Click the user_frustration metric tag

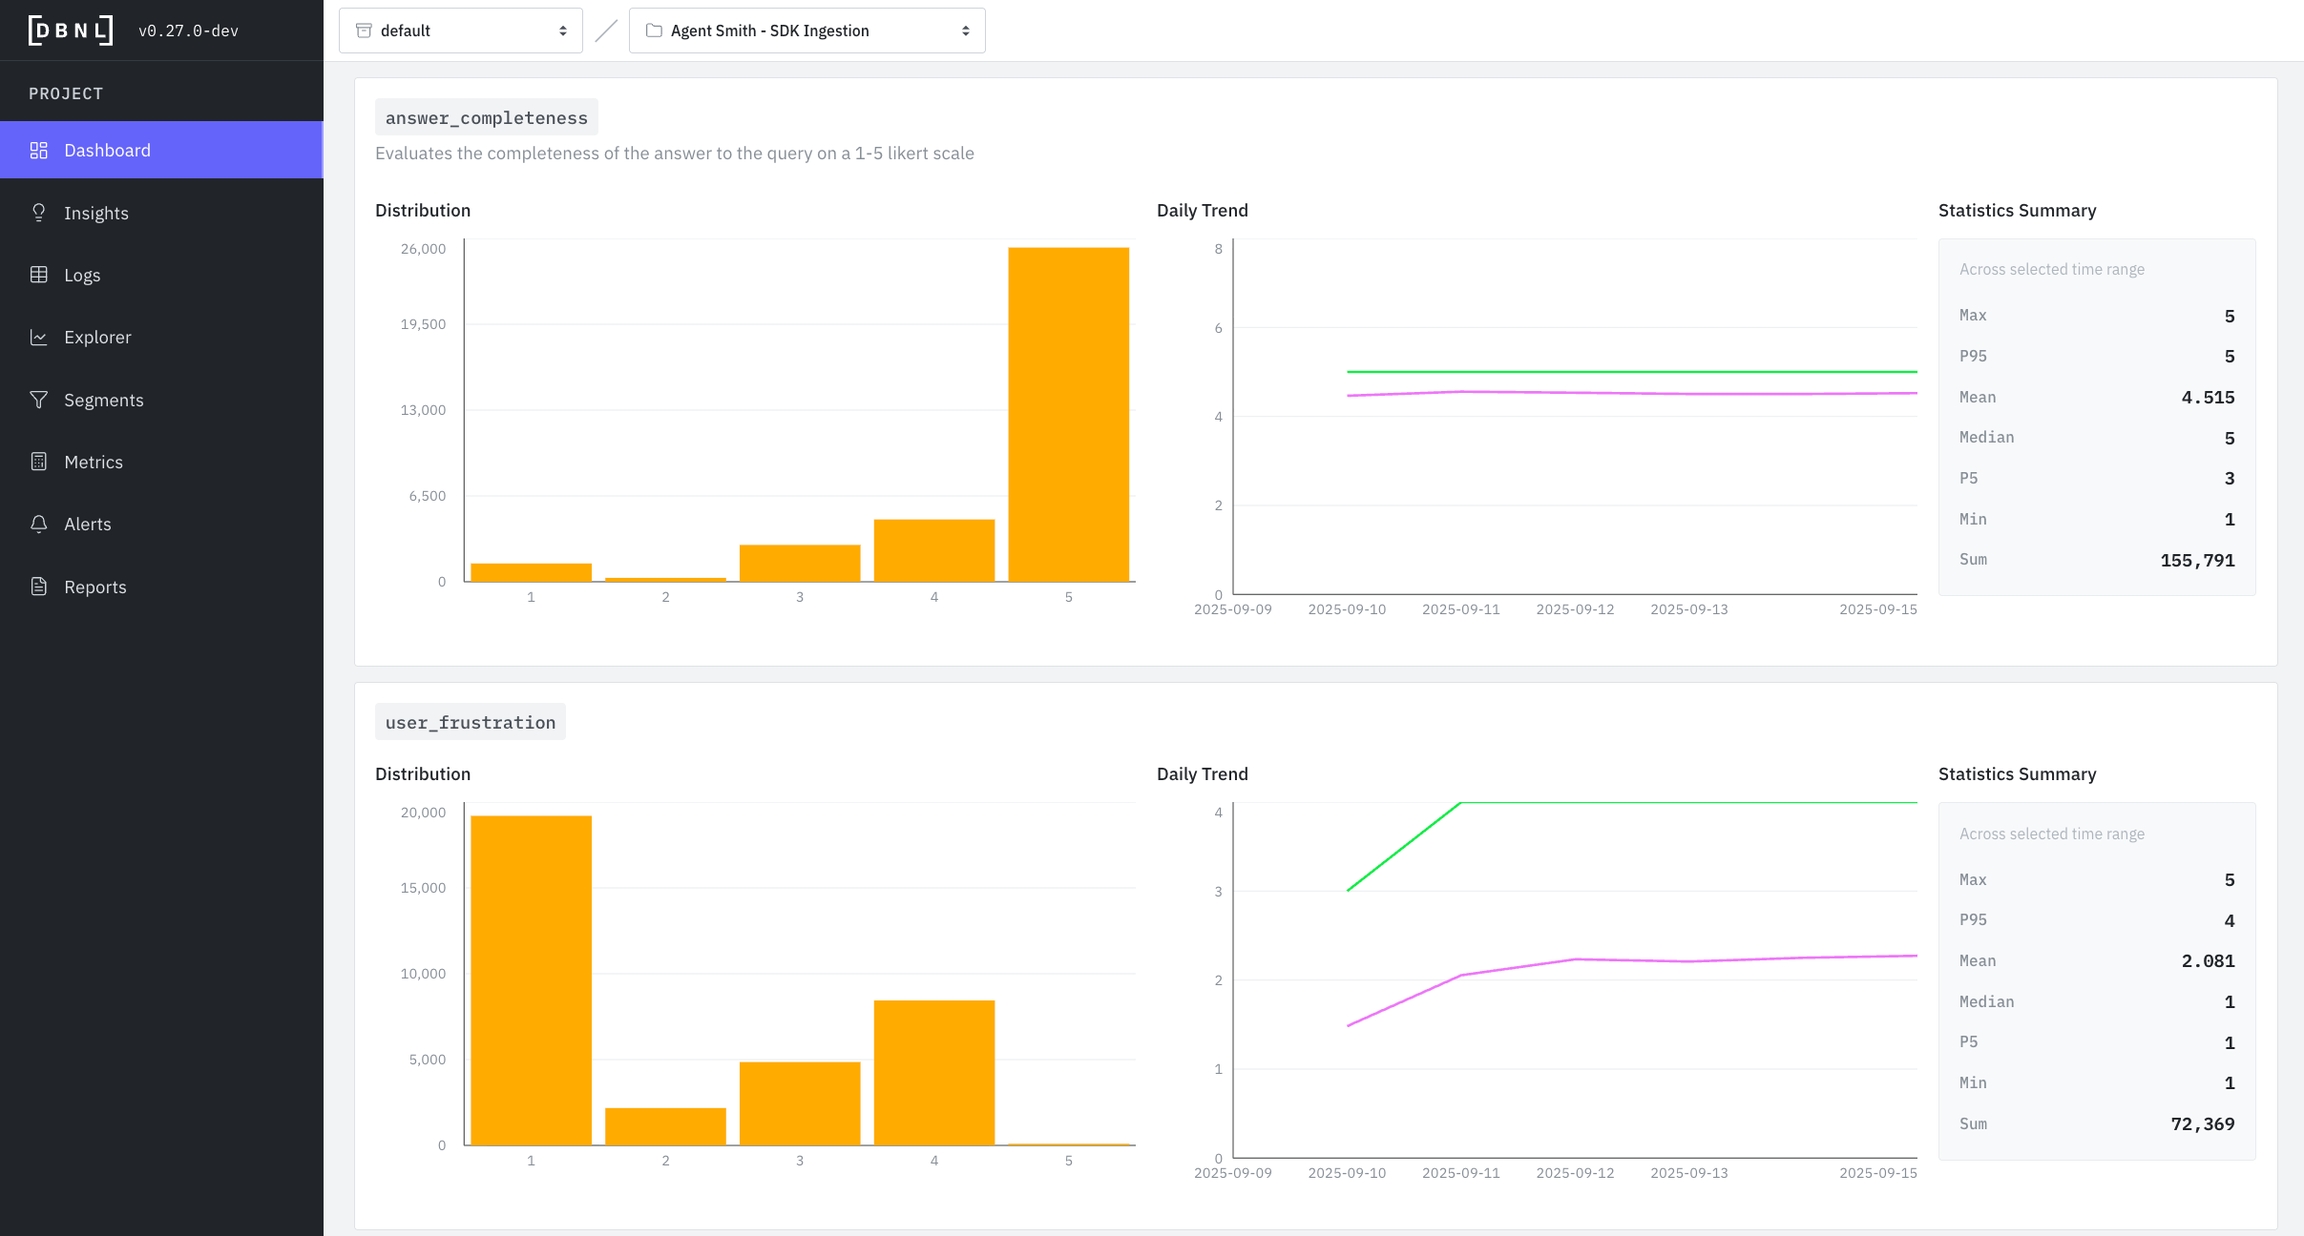click(x=470, y=722)
